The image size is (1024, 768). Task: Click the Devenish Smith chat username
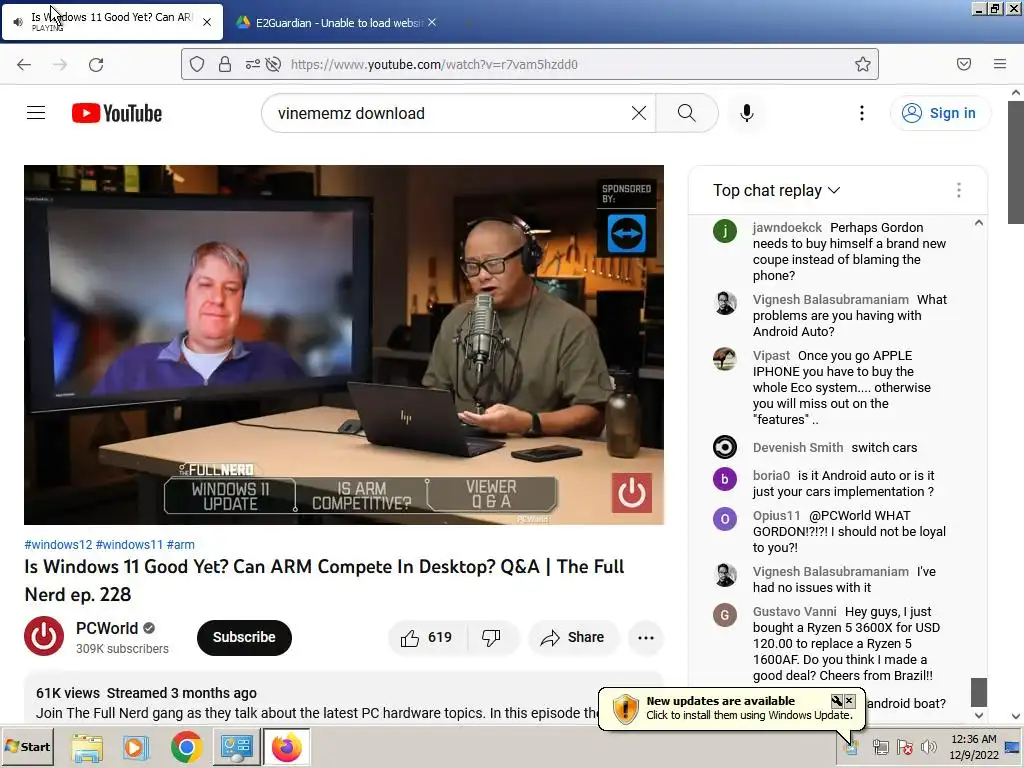tap(797, 447)
